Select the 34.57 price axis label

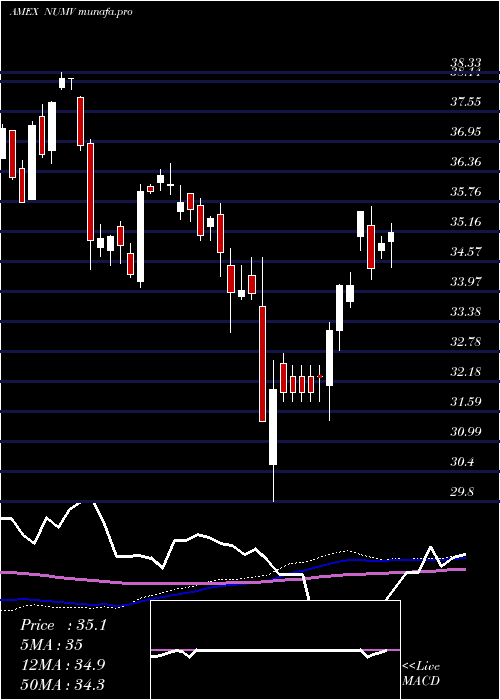coord(465,252)
